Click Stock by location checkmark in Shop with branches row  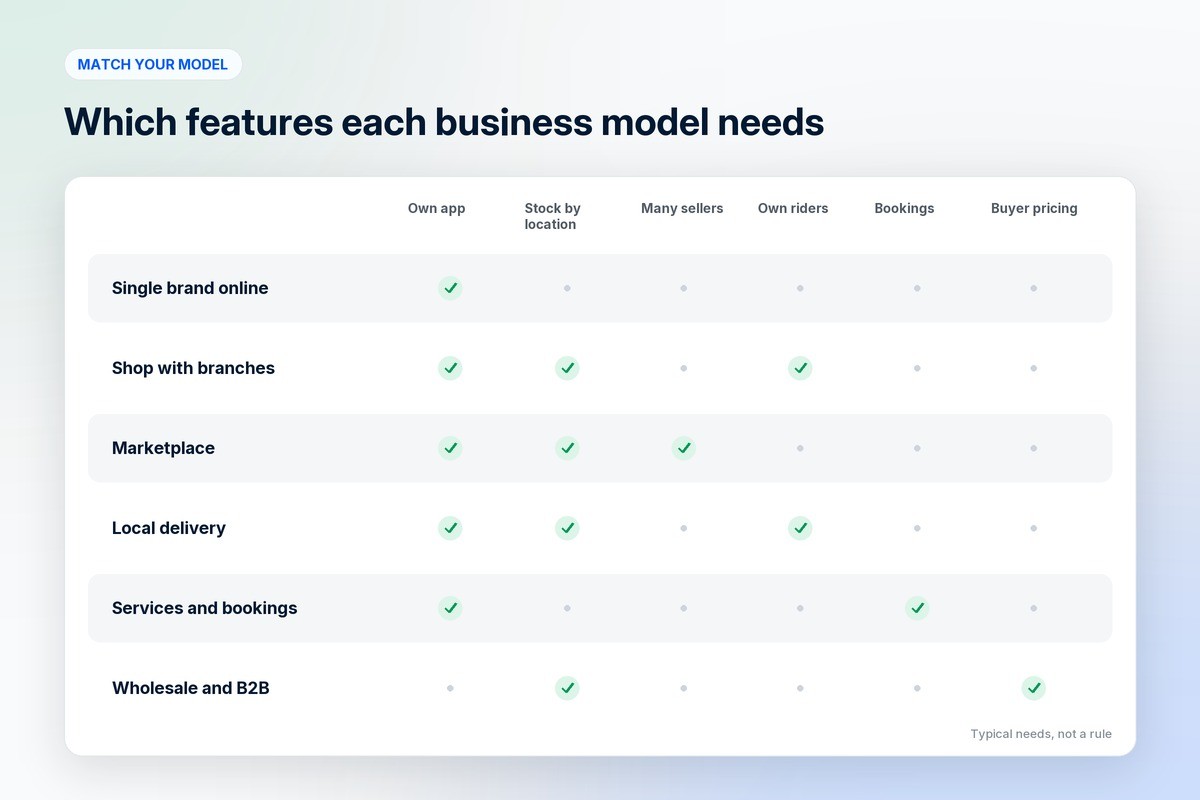point(567,368)
